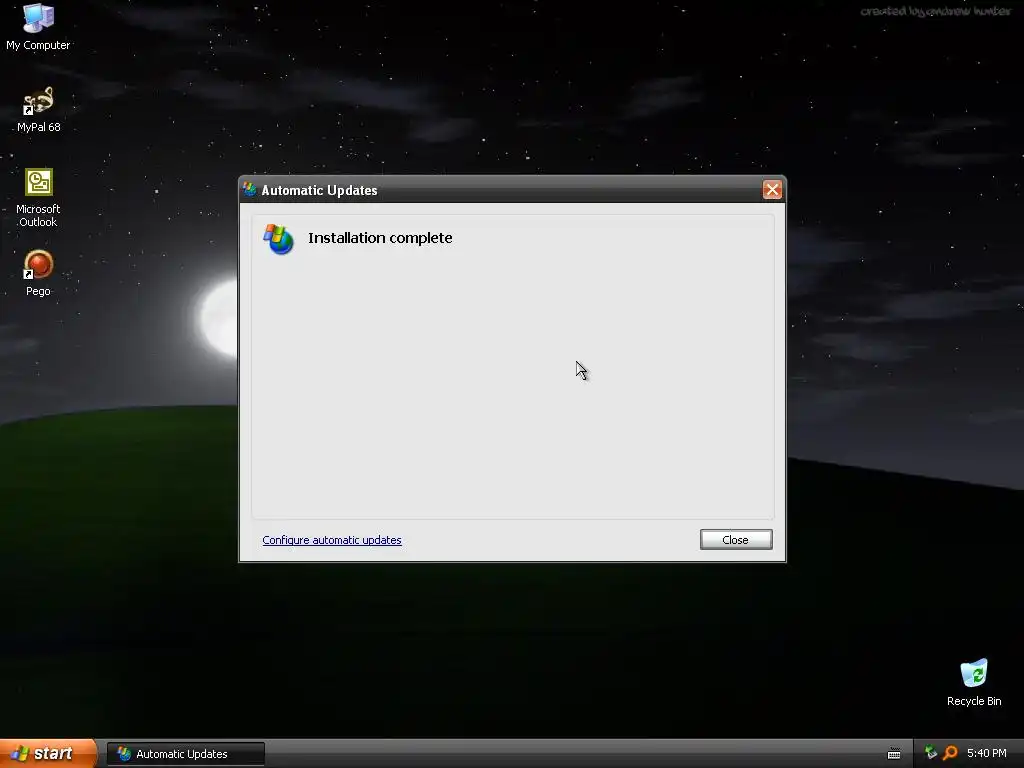Click the Automatic Updates taskbar button
Viewport: 1024px width, 768px height.
(186, 754)
